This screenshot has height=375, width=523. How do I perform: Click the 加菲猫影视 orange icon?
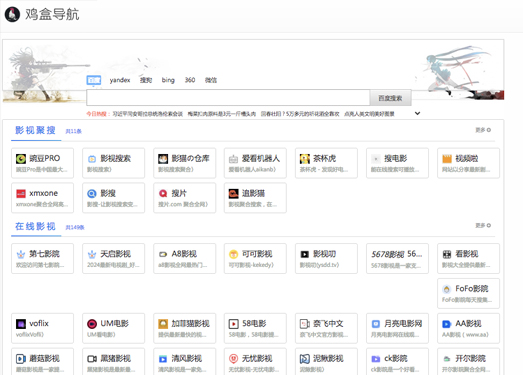tap(163, 324)
